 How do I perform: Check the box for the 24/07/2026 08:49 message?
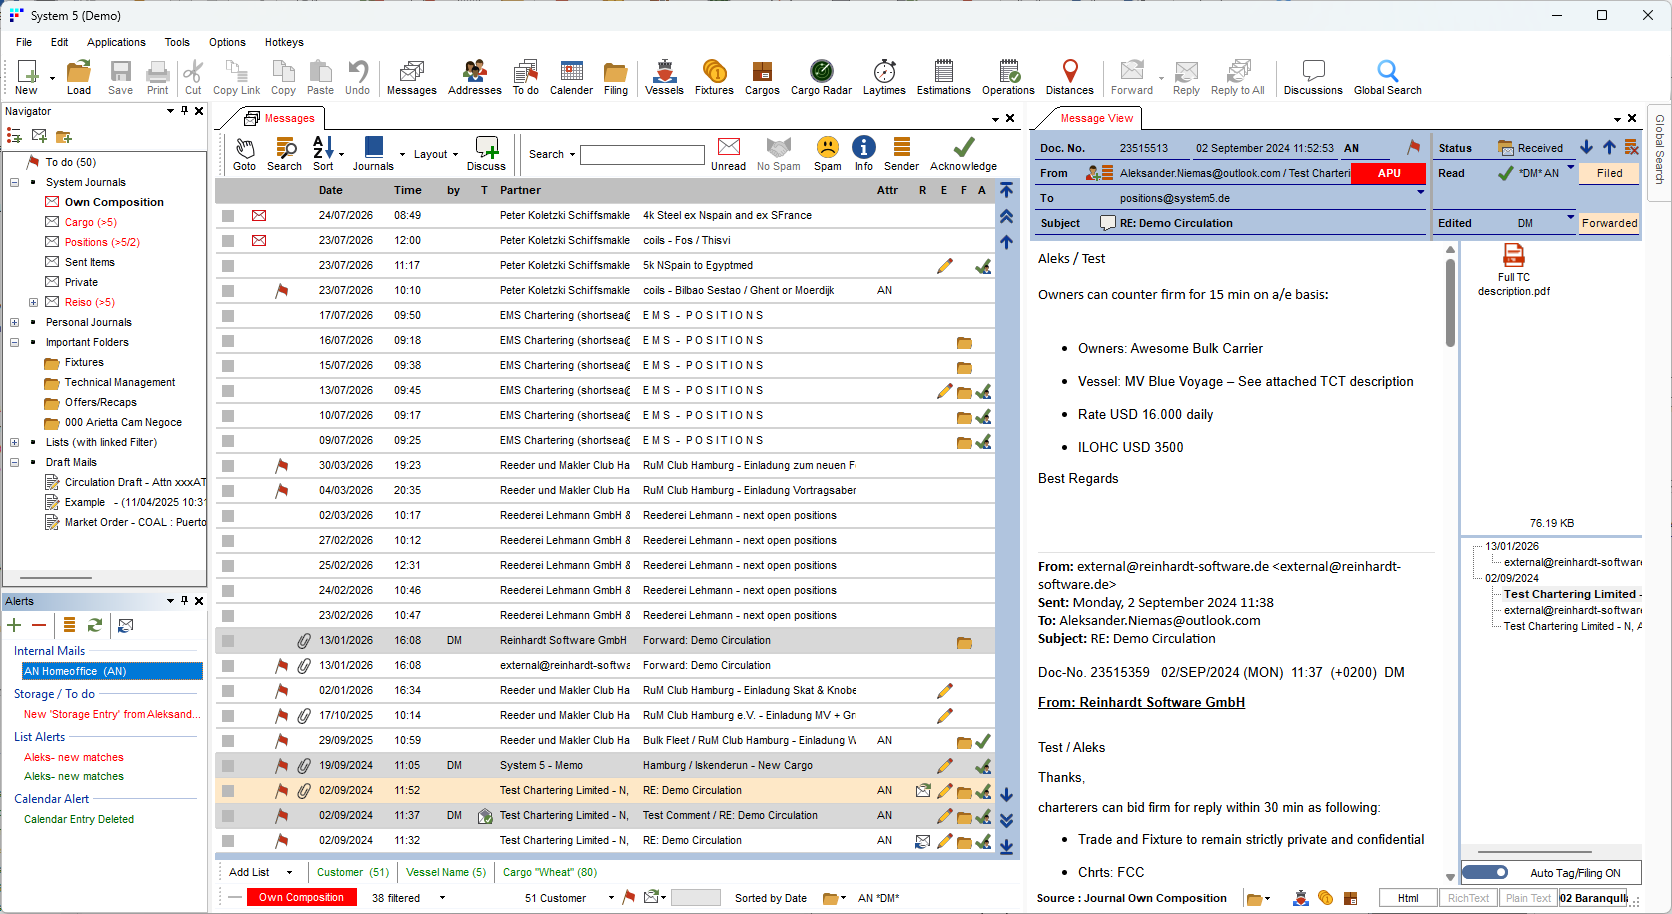tap(228, 216)
